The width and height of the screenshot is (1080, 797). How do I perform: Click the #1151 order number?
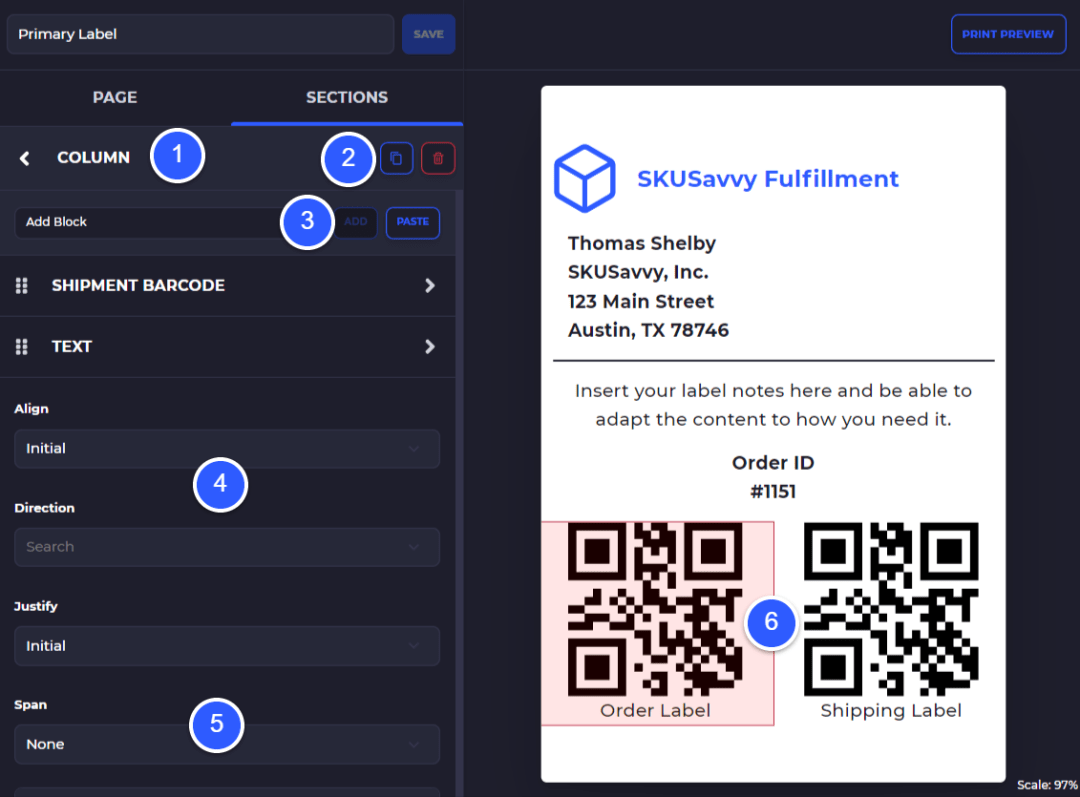click(x=773, y=492)
